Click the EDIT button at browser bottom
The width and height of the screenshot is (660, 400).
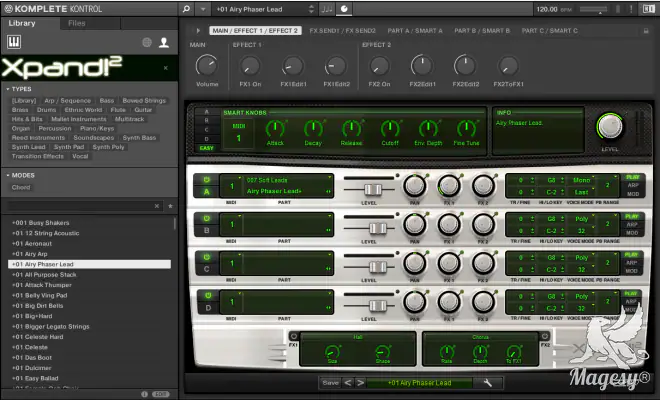click(160, 394)
